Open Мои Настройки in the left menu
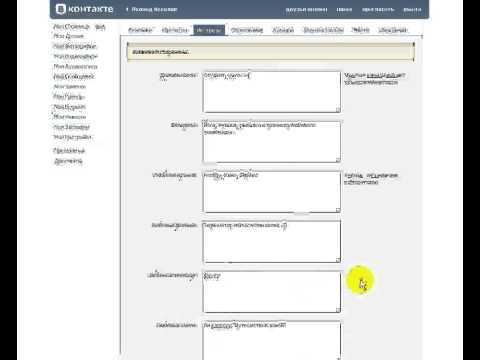 pyautogui.click(x=72, y=137)
